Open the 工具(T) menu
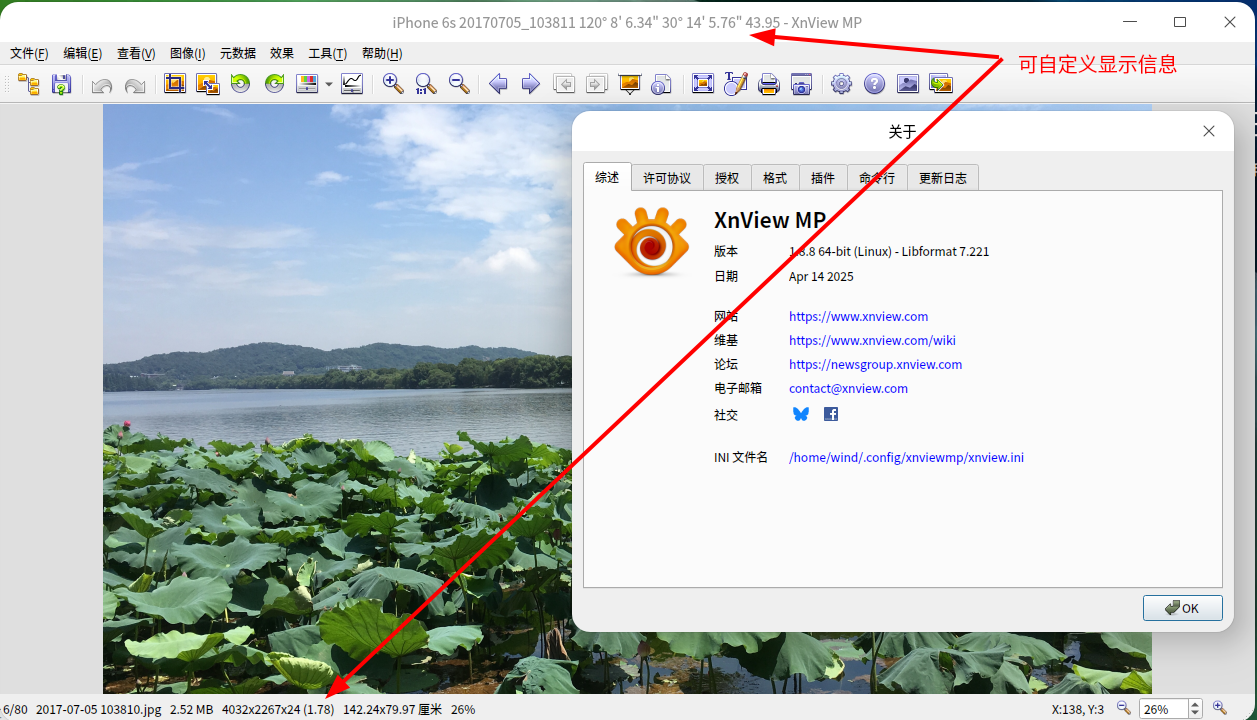This screenshot has width=1257, height=720. (328, 54)
